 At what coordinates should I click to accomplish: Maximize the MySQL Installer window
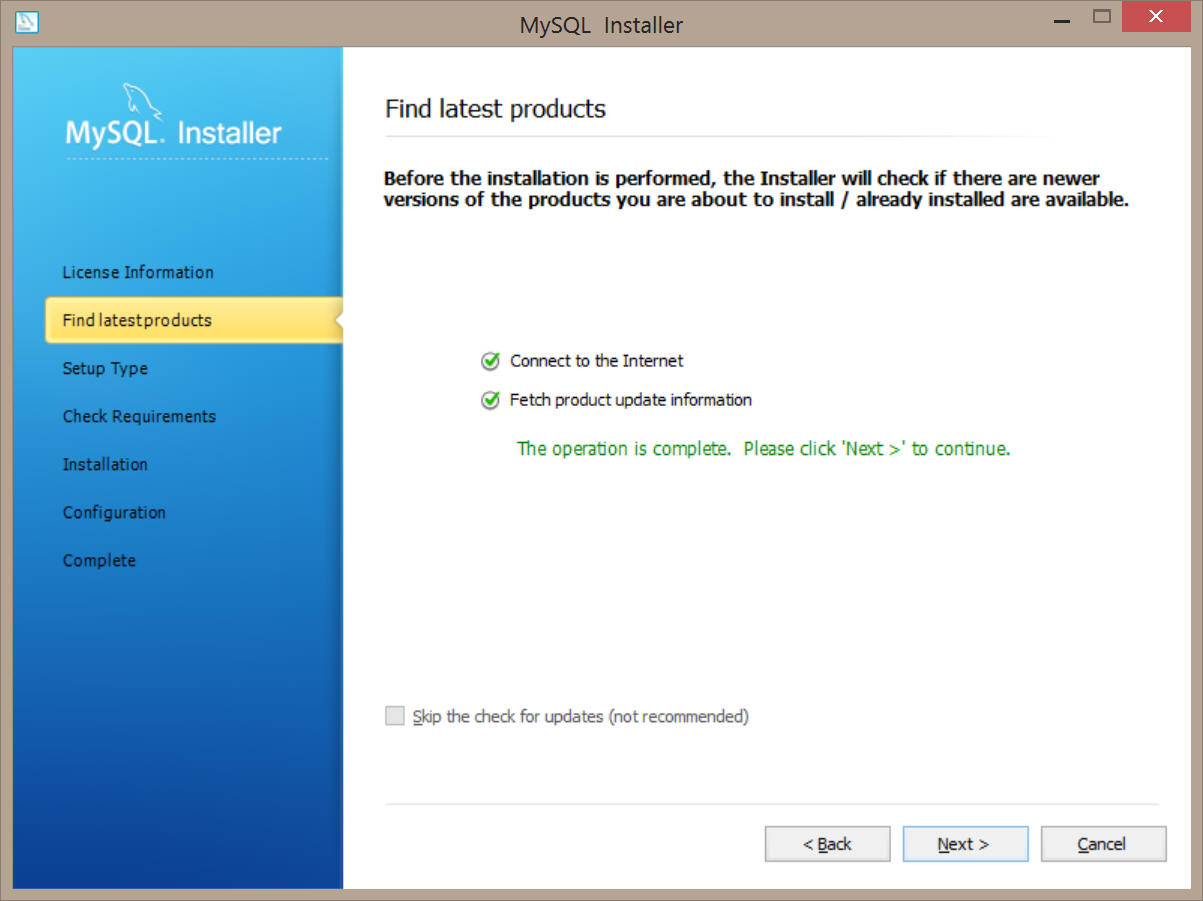point(1102,17)
